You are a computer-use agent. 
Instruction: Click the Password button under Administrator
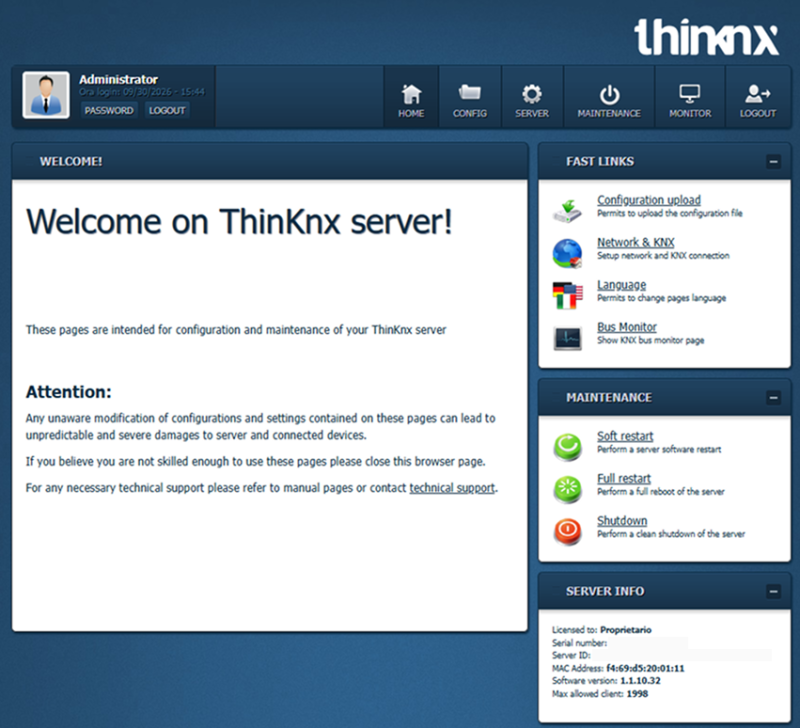click(x=109, y=110)
